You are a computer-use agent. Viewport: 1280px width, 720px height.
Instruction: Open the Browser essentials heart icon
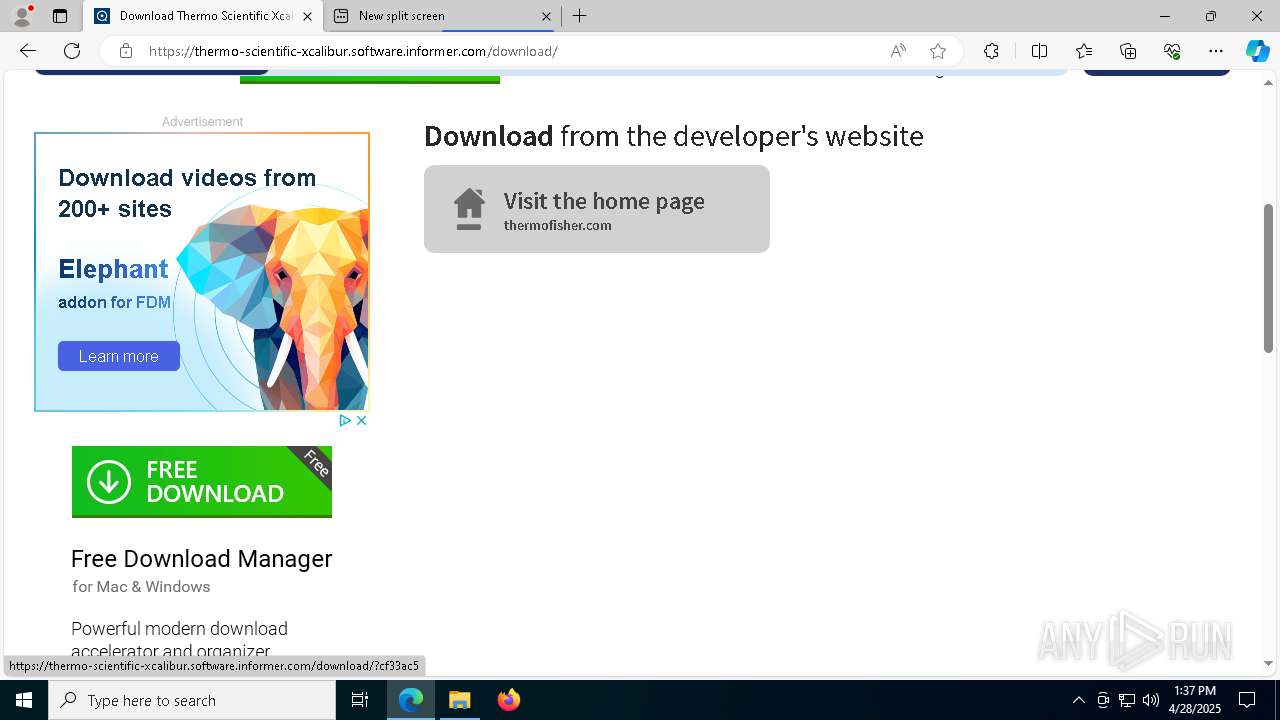pyautogui.click(x=1172, y=51)
